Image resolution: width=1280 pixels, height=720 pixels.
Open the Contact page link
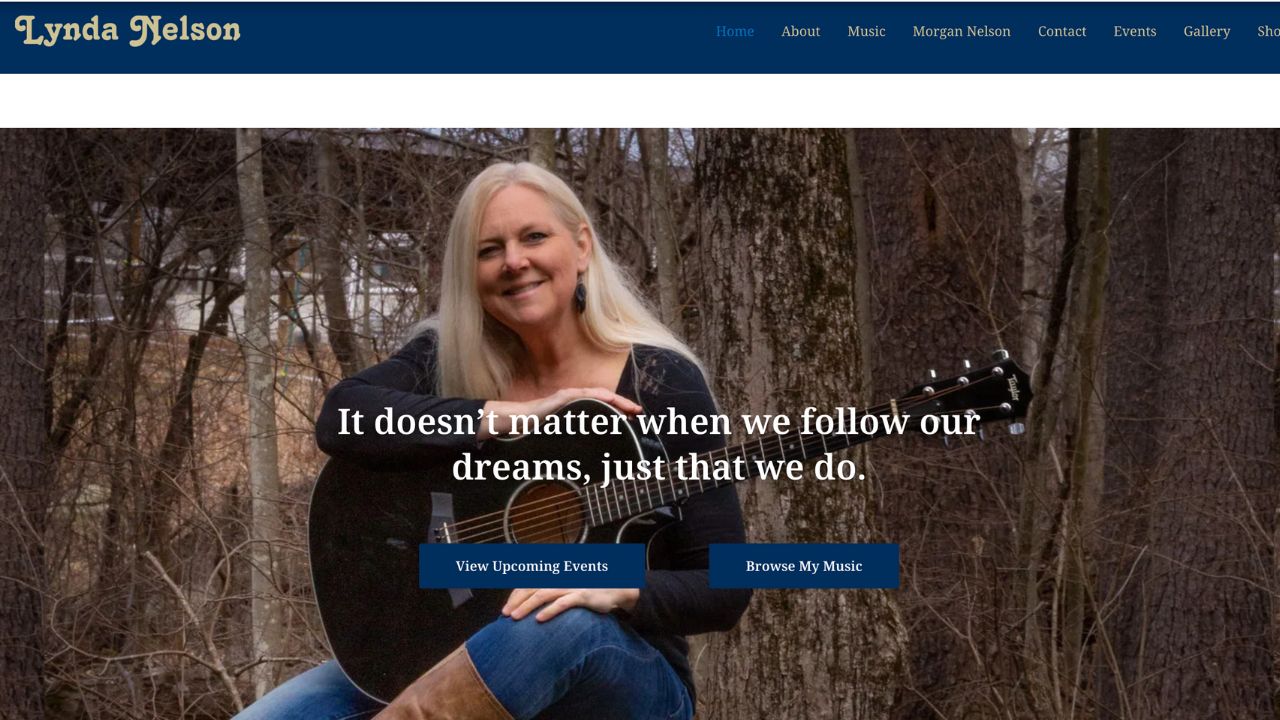click(1062, 31)
